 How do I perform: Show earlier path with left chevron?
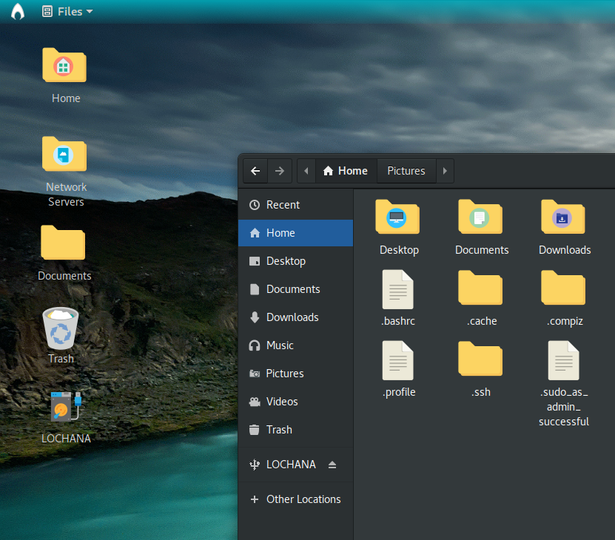[x=306, y=171]
